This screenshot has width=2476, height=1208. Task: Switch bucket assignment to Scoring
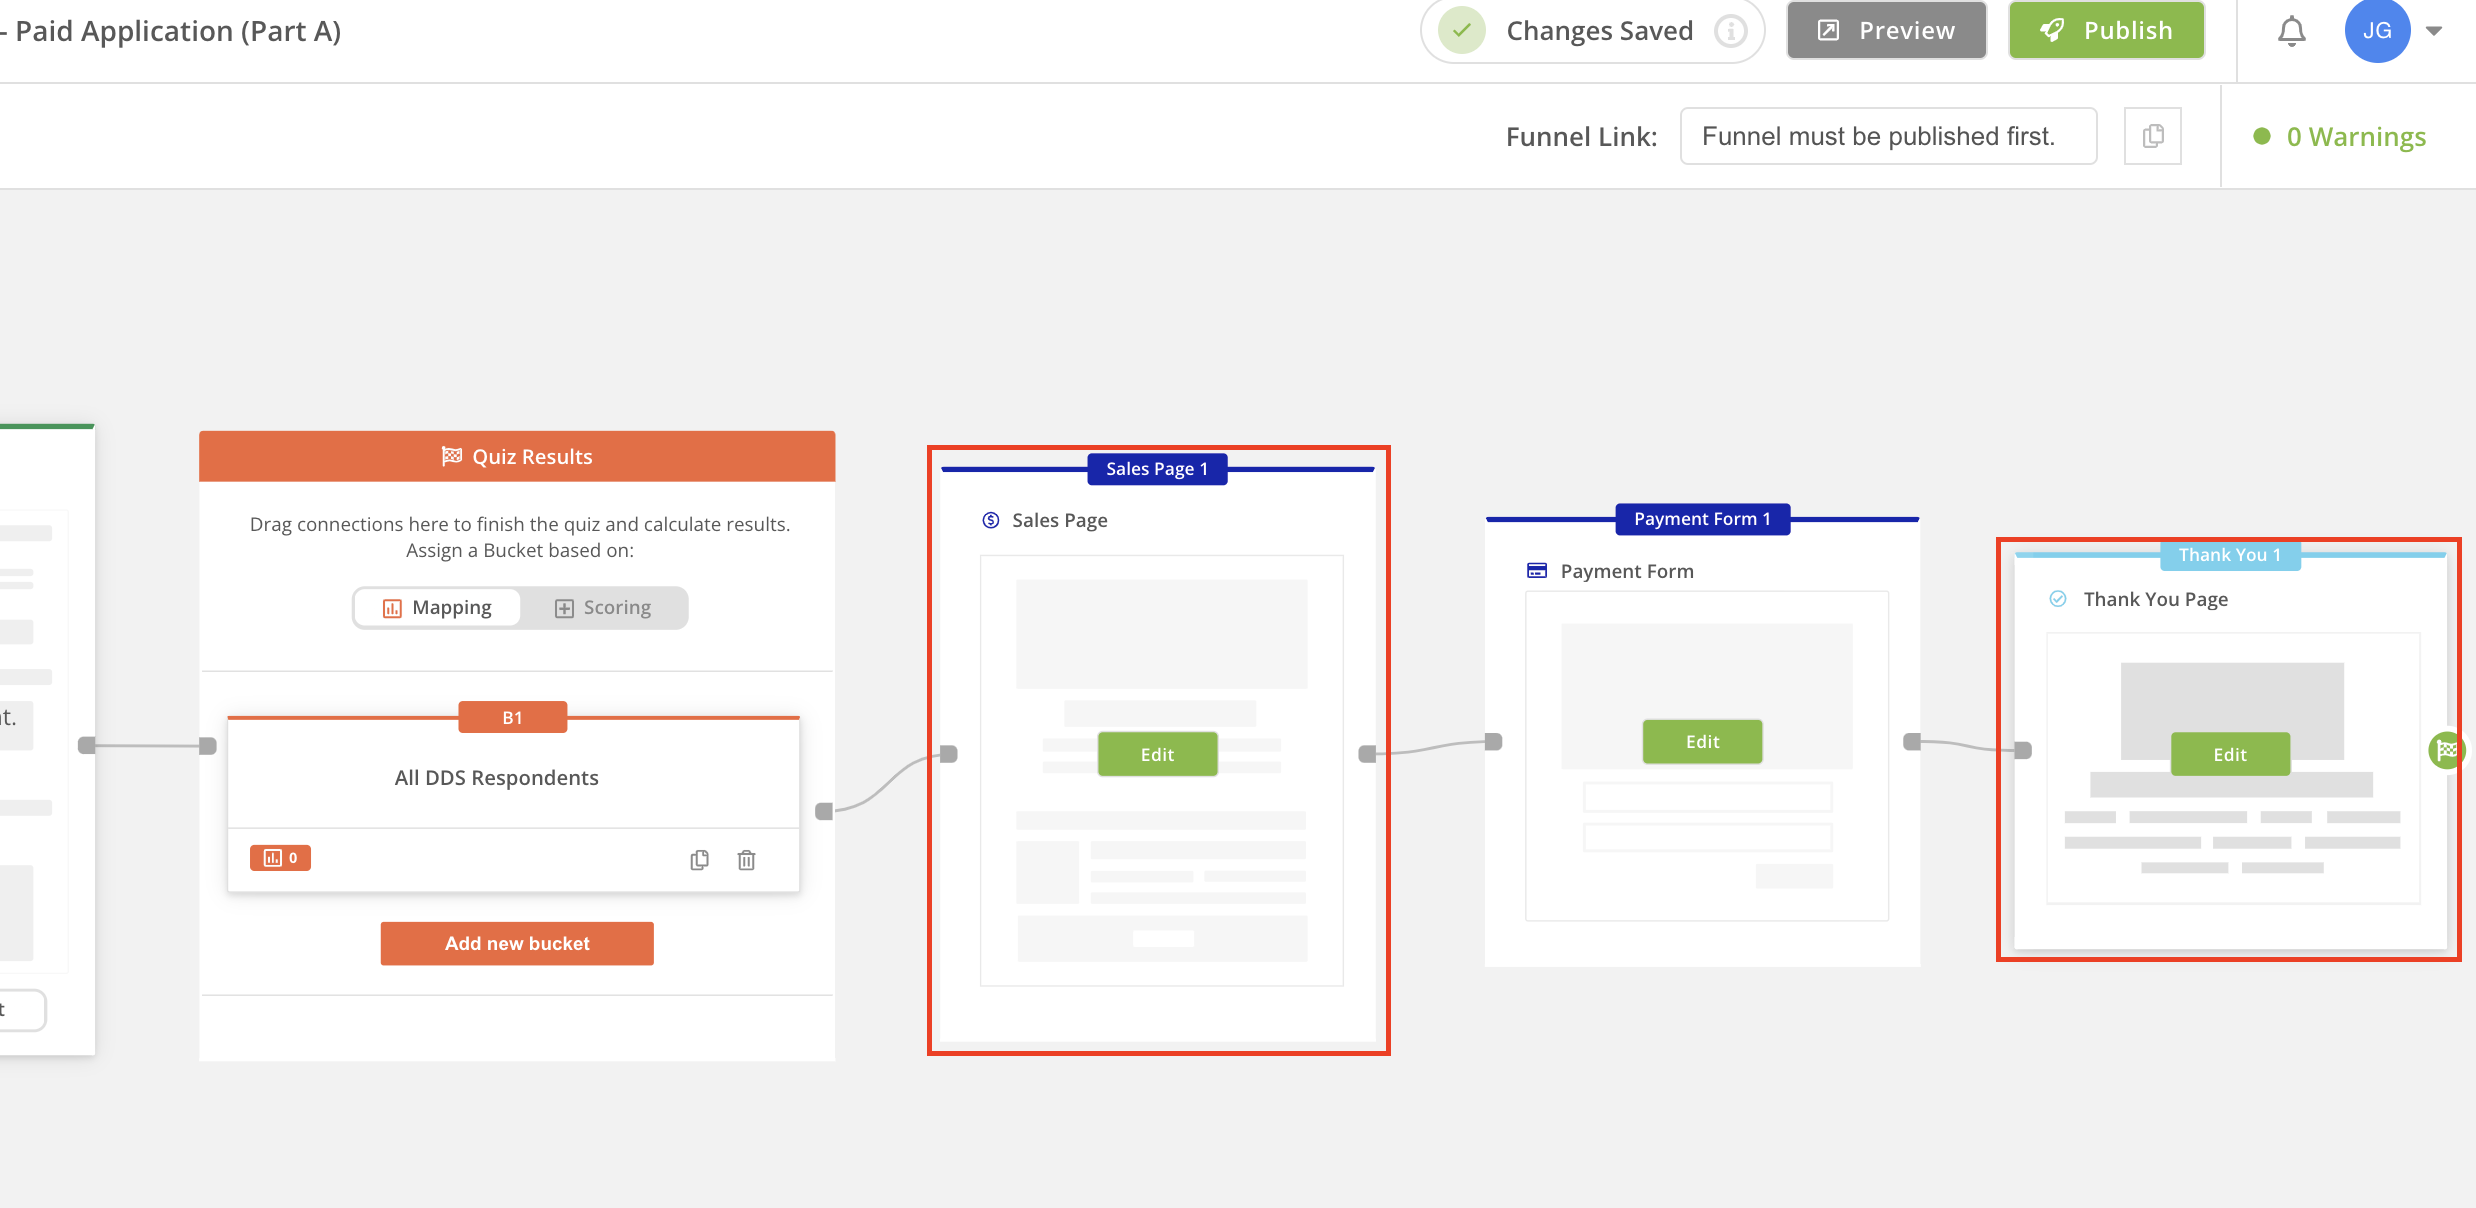(x=603, y=608)
